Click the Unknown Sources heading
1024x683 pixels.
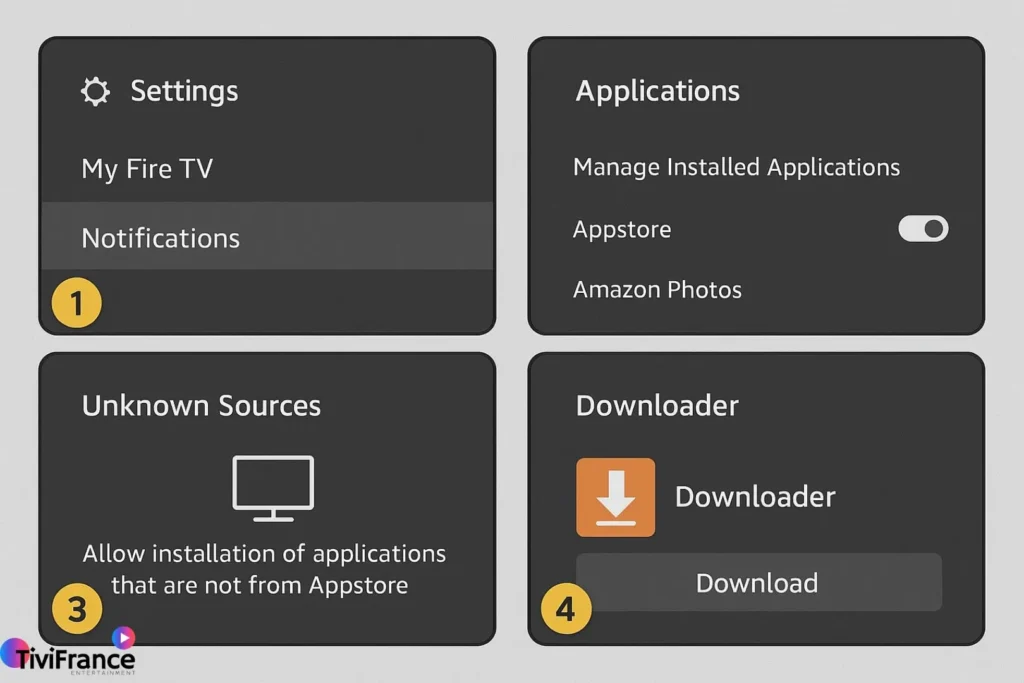coord(201,405)
